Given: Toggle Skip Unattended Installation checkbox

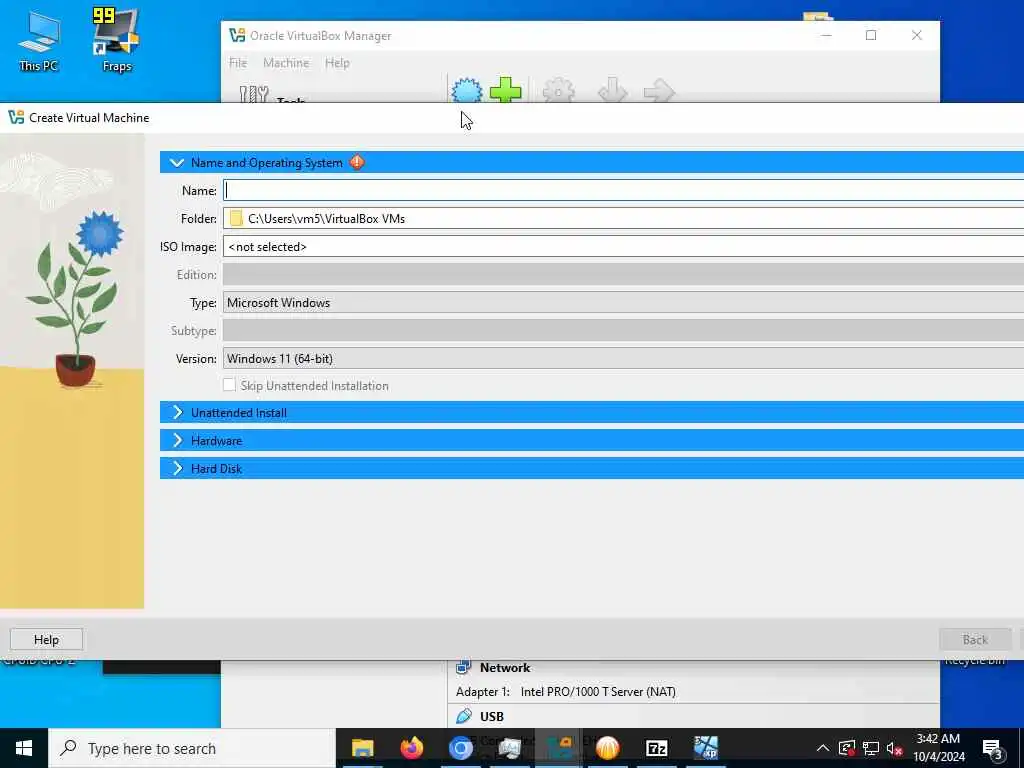Looking at the screenshot, I should pyautogui.click(x=229, y=385).
